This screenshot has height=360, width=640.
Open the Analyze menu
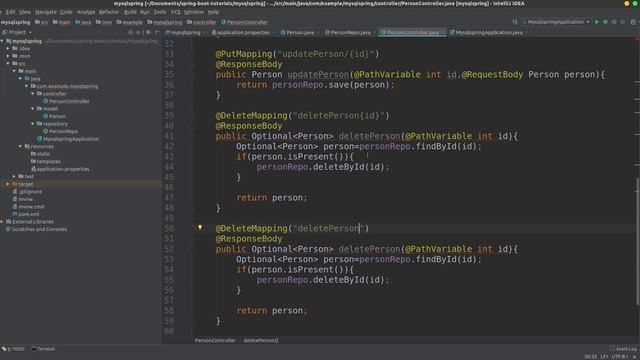click(86, 12)
